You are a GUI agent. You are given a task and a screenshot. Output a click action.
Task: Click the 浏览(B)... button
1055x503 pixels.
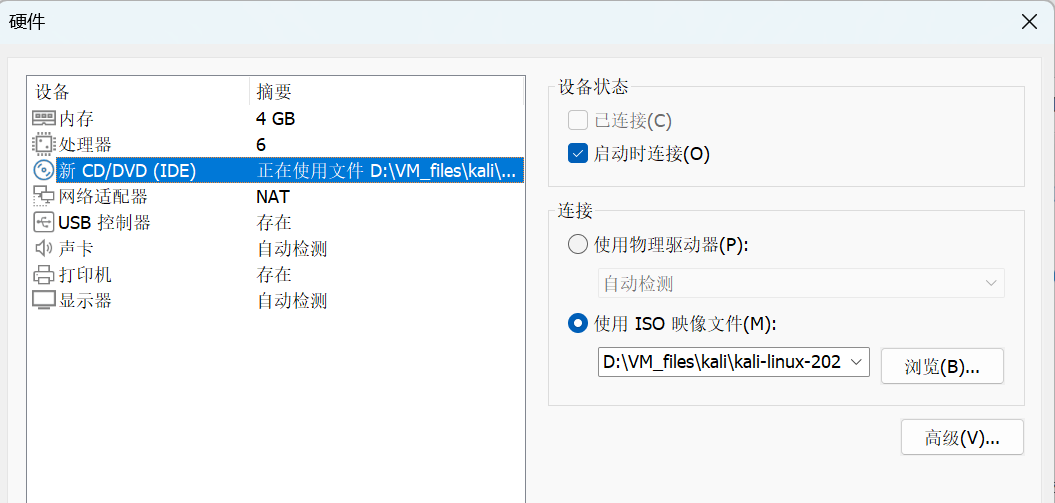pos(941,367)
